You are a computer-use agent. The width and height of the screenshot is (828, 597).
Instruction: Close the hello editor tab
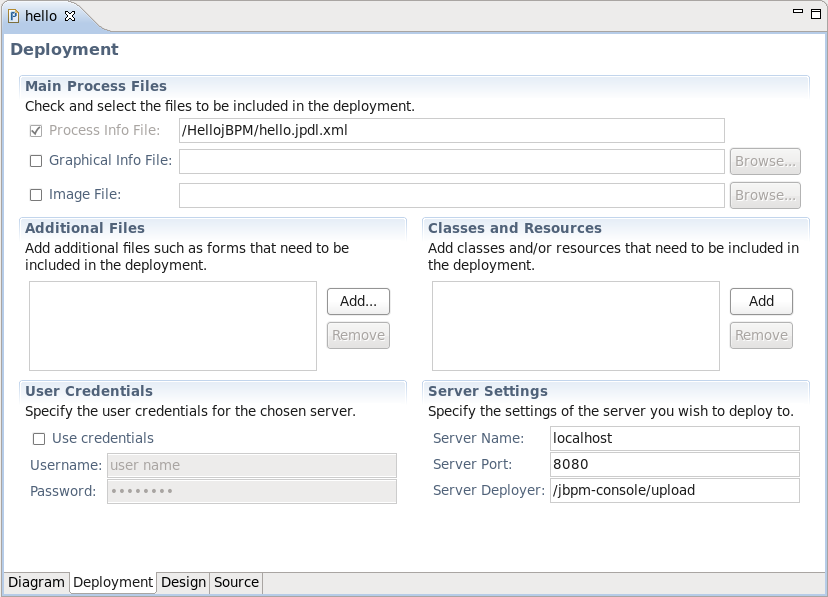click(x=70, y=16)
